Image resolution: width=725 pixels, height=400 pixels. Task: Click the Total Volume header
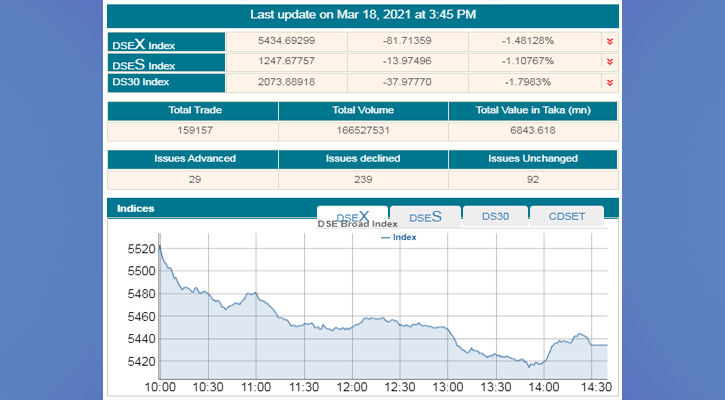click(362, 111)
